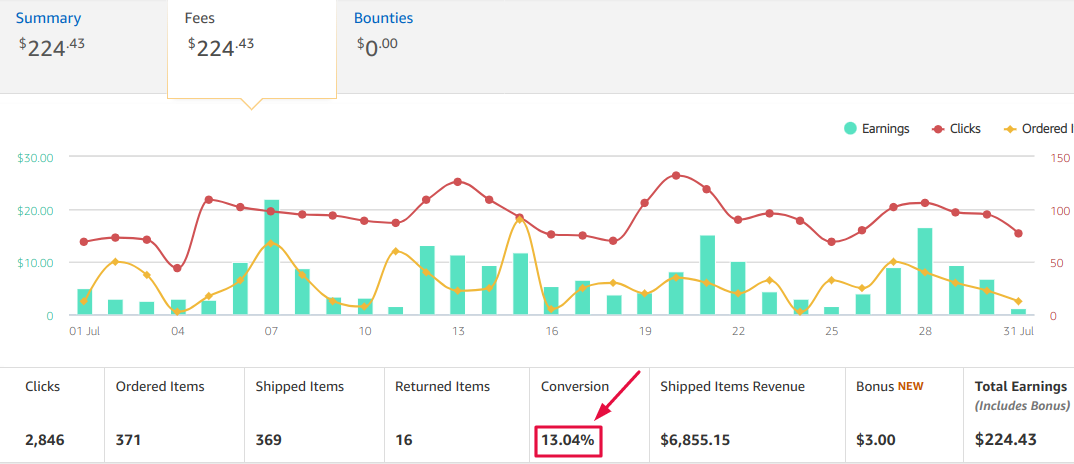Click the $3.00 Bonus amount
Image resolution: width=1074 pixels, height=464 pixels.
[x=876, y=440]
